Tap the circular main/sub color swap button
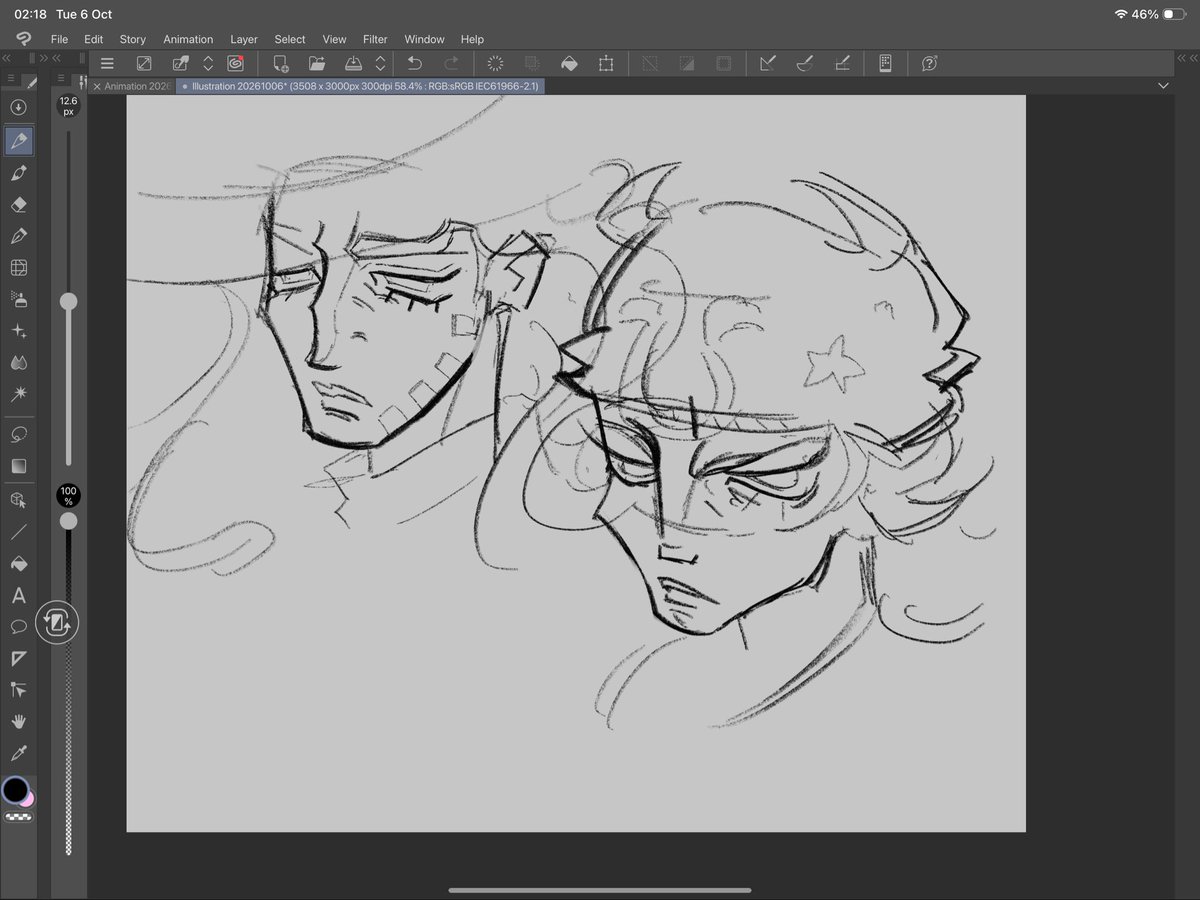This screenshot has width=1200, height=900. tap(57, 623)
